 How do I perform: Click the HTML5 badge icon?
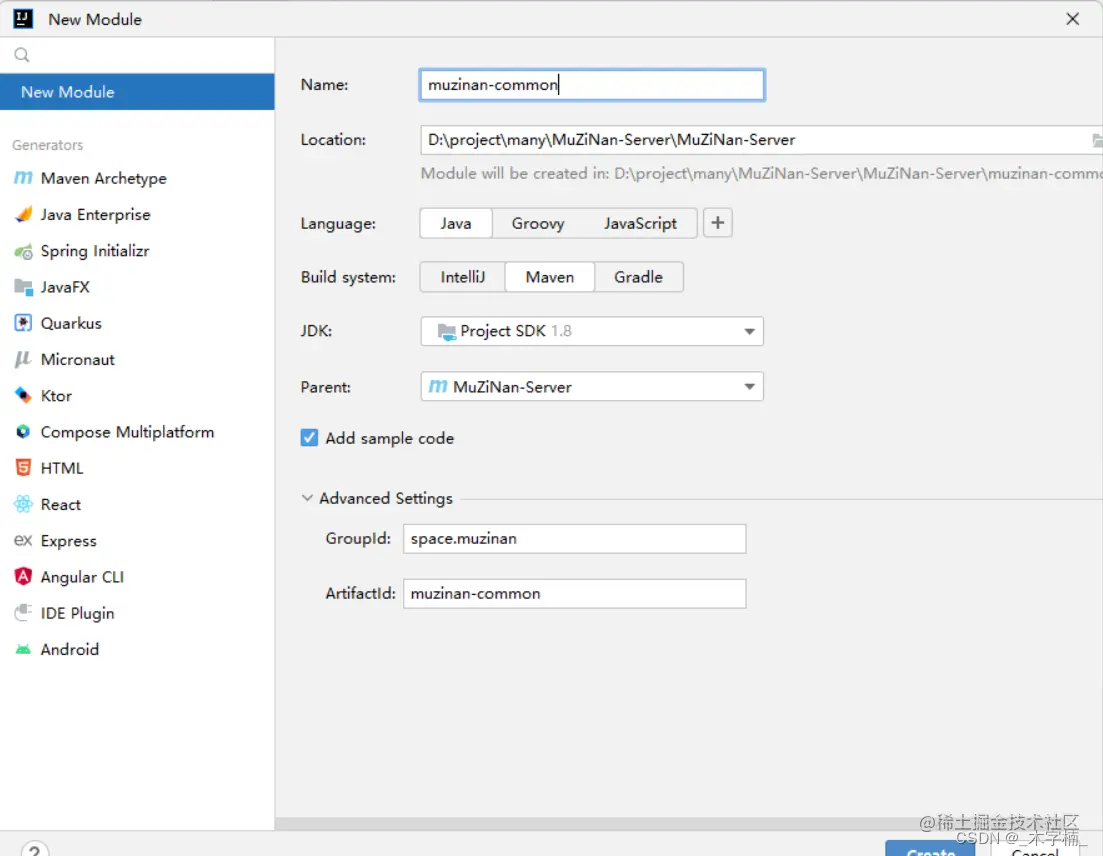[23, 468]
